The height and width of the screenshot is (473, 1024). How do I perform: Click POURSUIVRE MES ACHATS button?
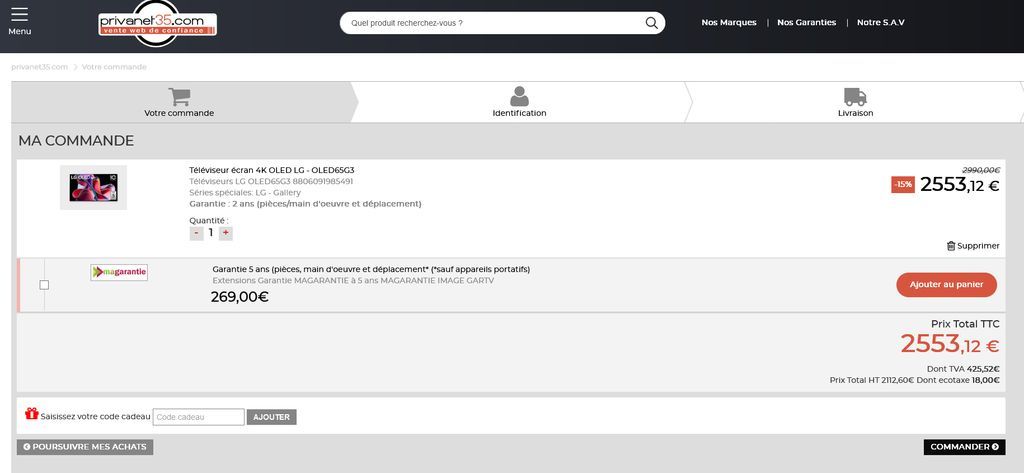[x=85, y=447]
